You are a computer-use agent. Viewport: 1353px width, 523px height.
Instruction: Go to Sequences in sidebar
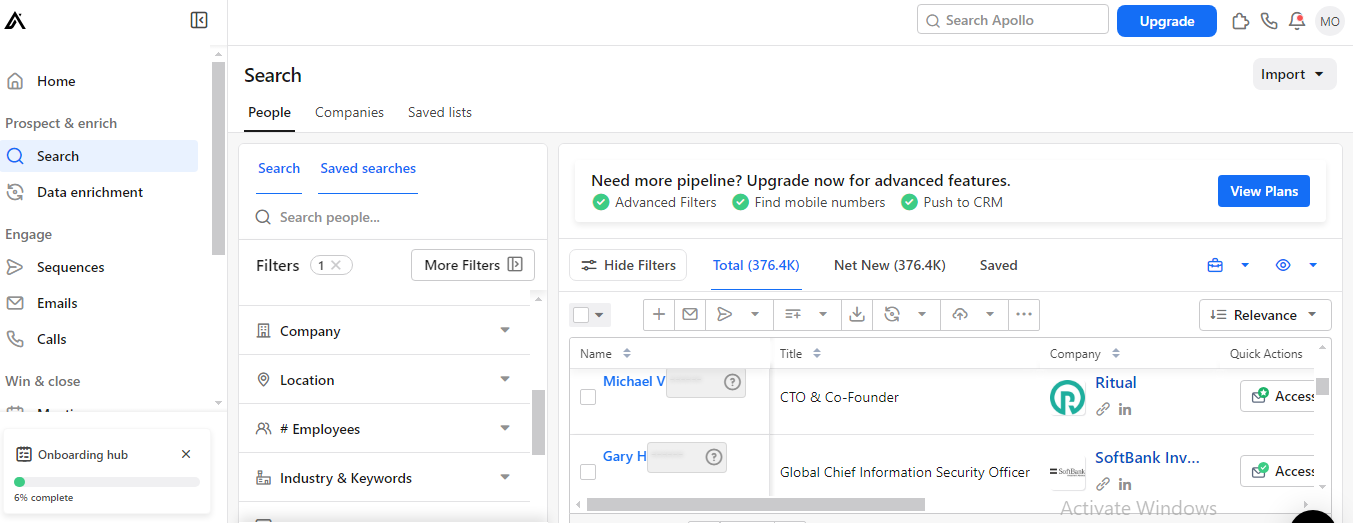[70, 267]
